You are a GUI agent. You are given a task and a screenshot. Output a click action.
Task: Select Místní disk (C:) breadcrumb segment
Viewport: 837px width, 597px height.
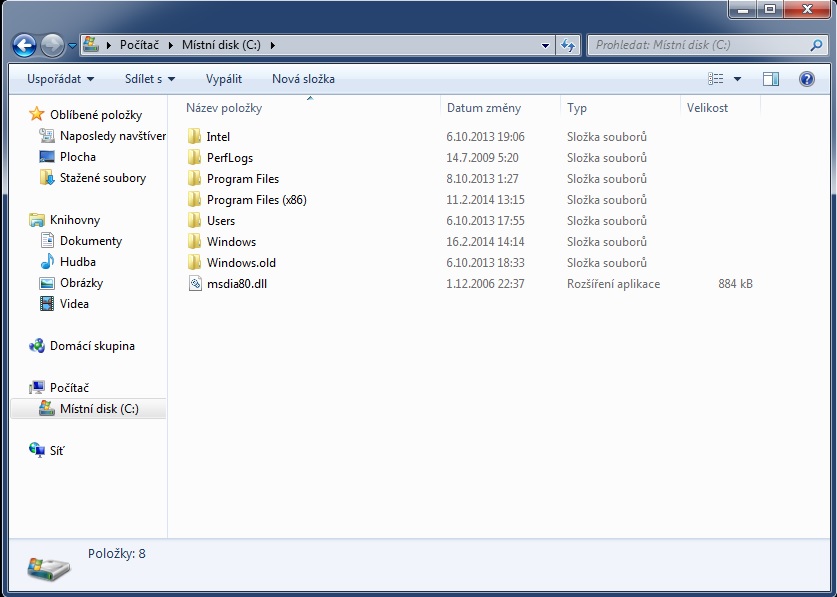222,45
